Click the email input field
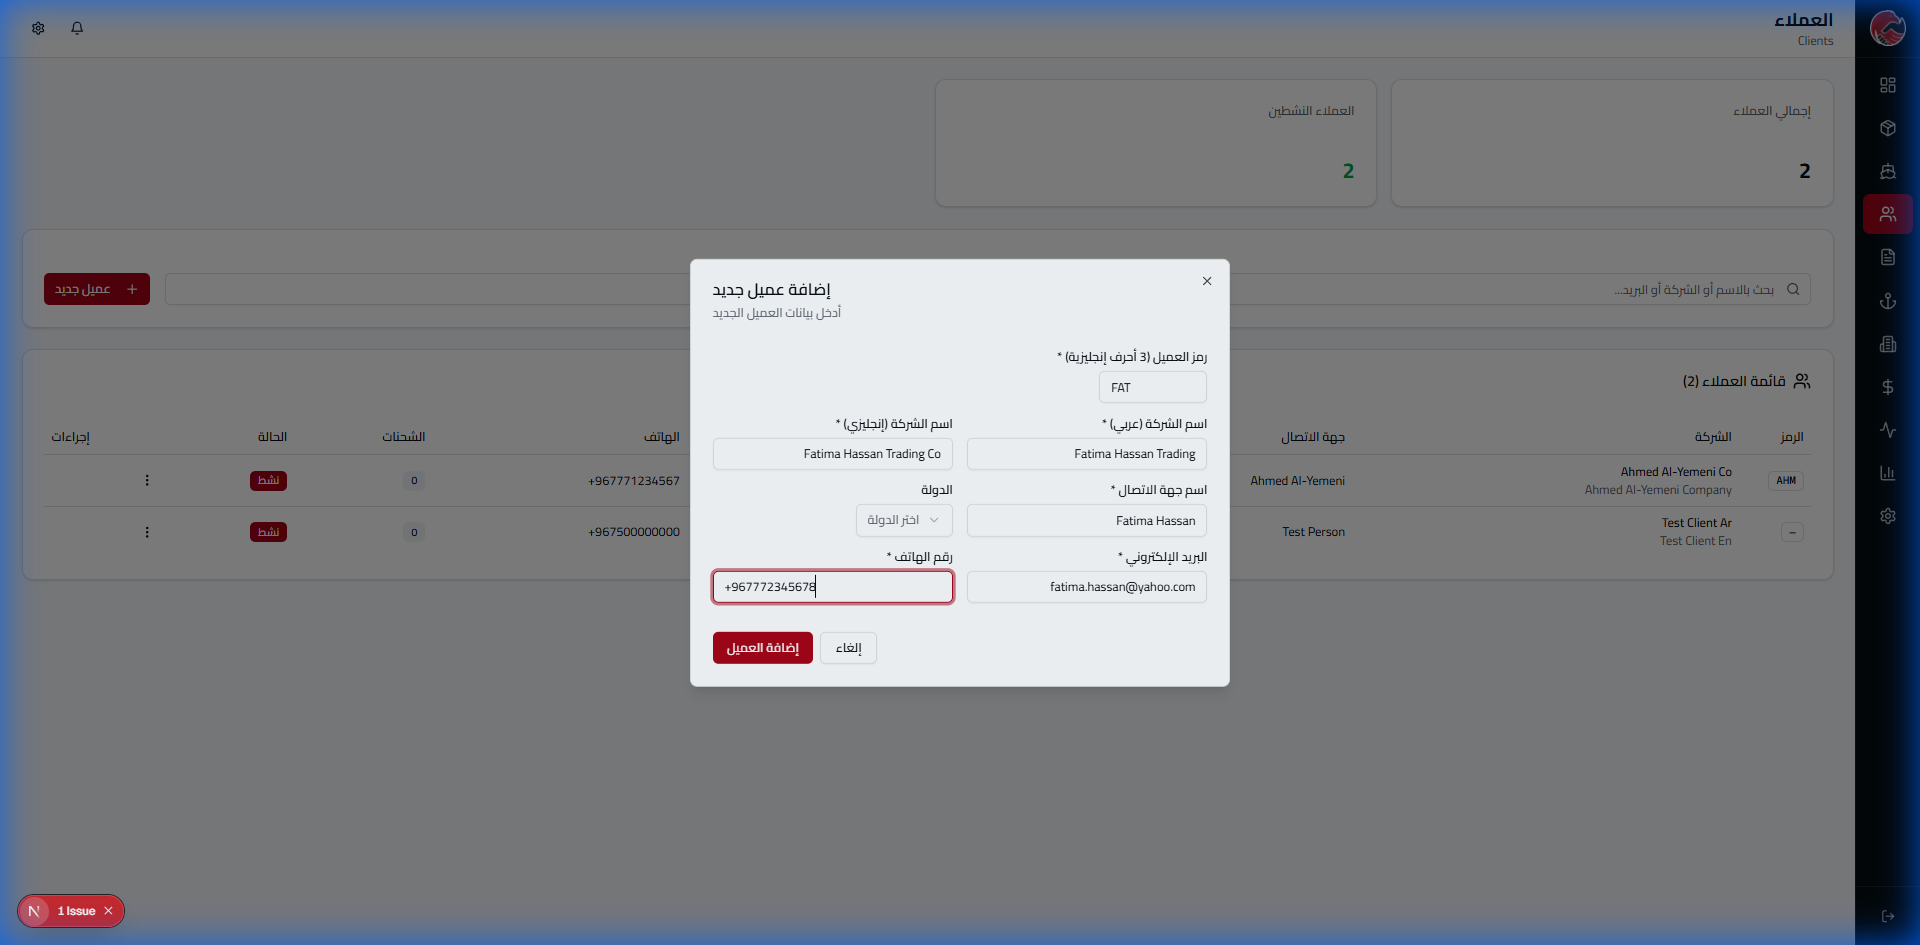 (x=1086, y=587)
